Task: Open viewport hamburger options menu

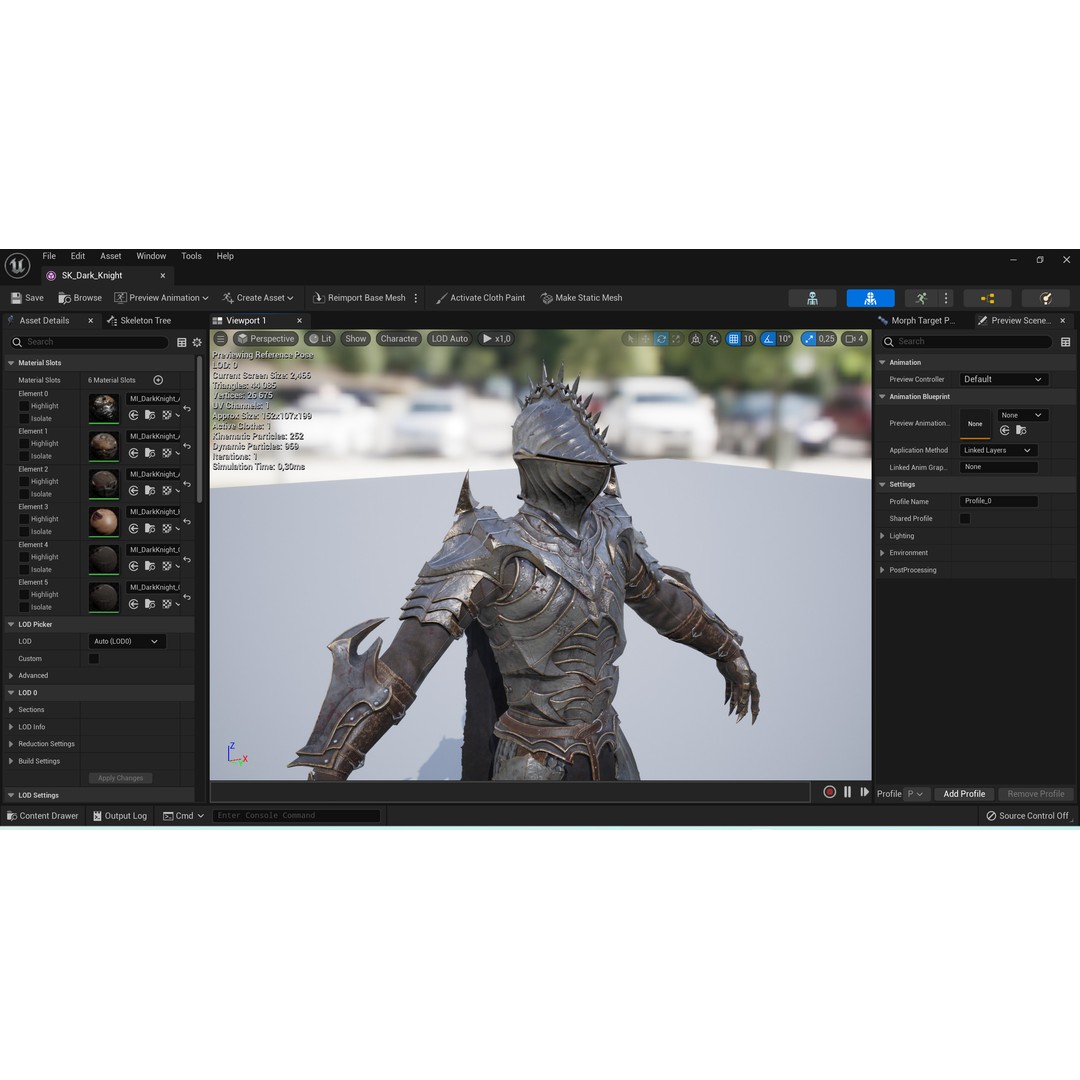Action: click(x=220, y=339)
